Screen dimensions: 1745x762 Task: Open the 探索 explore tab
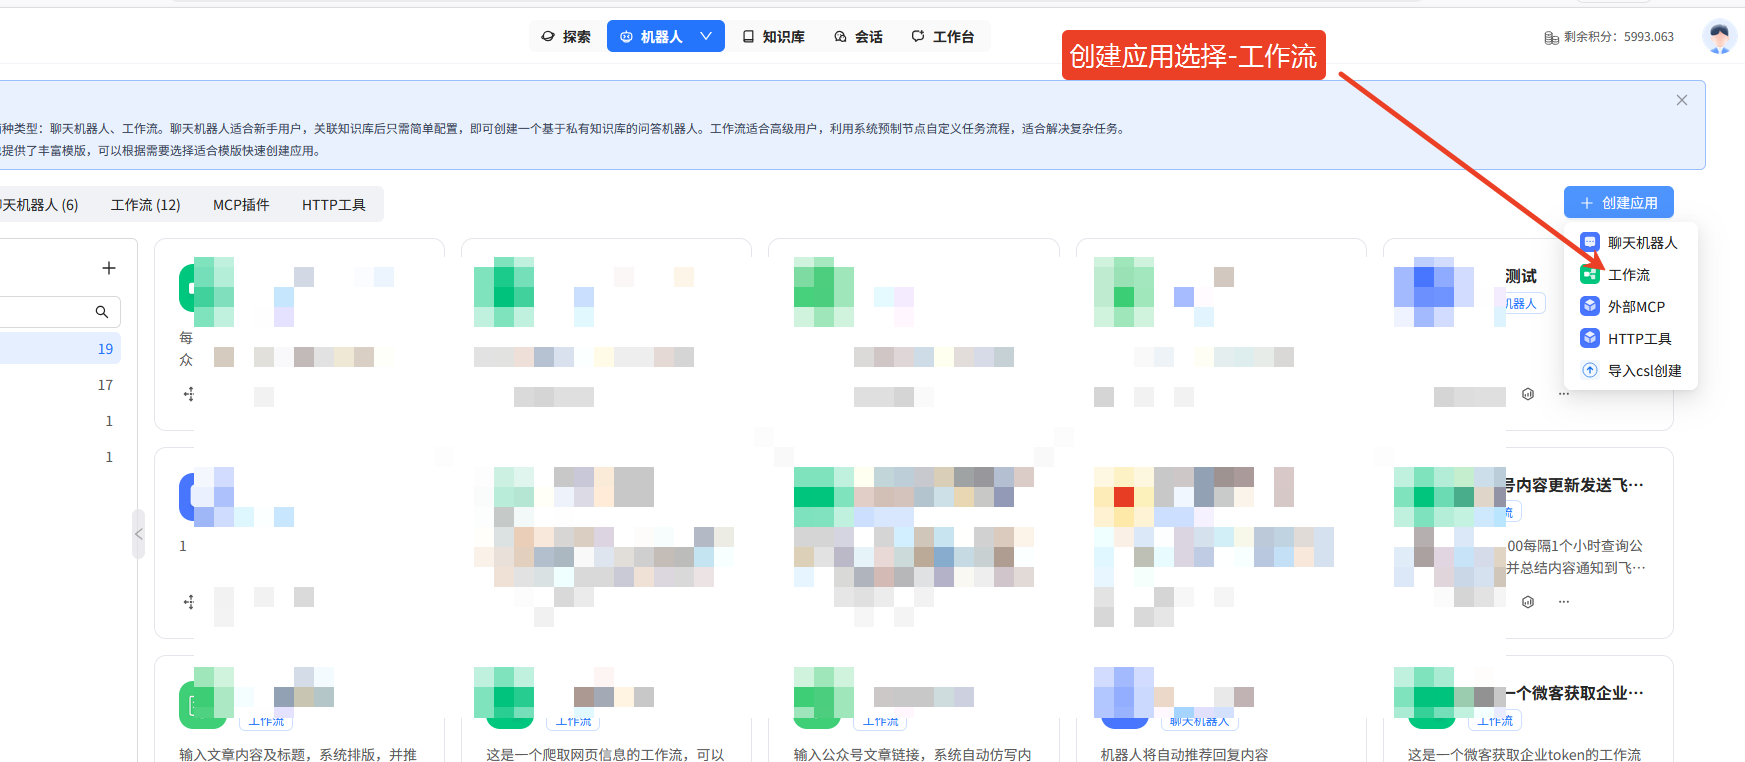[x=566, y=37]
